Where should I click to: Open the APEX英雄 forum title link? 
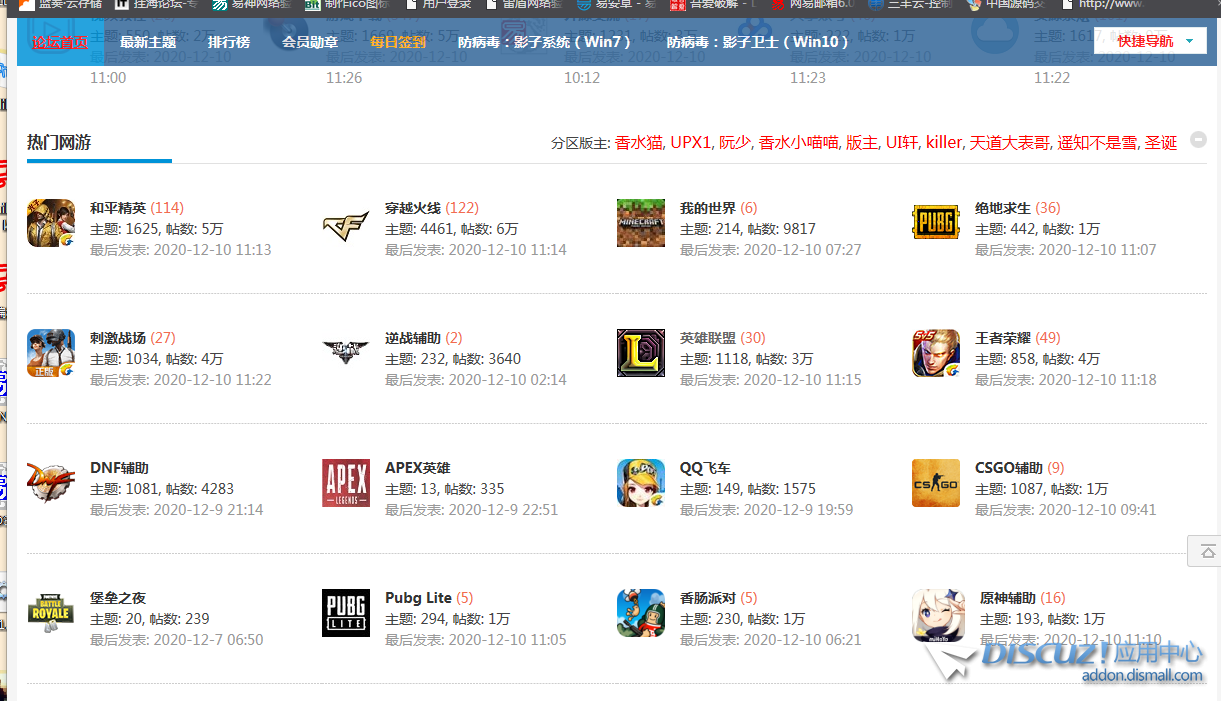[417, 468]
